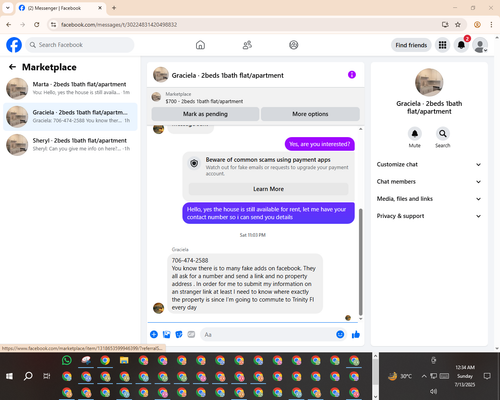Image resolution: width=500 pixels, height=400 pixels.
Task: Bookmark this page with the star icon
Action: [458, 25]
